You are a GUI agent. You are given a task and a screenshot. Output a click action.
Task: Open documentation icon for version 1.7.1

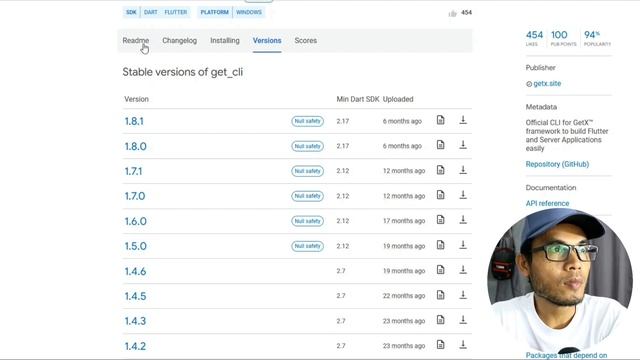(440, 170)
